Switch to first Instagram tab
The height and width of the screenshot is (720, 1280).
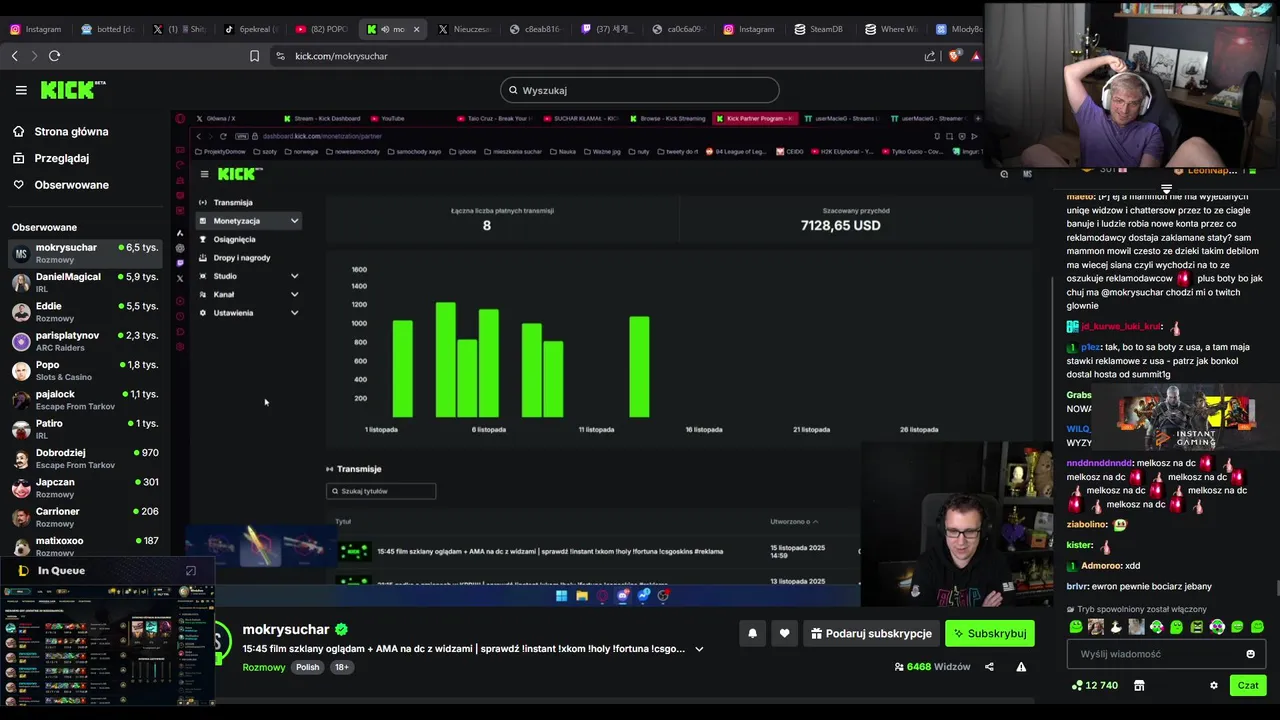click(x=36, y=29)
